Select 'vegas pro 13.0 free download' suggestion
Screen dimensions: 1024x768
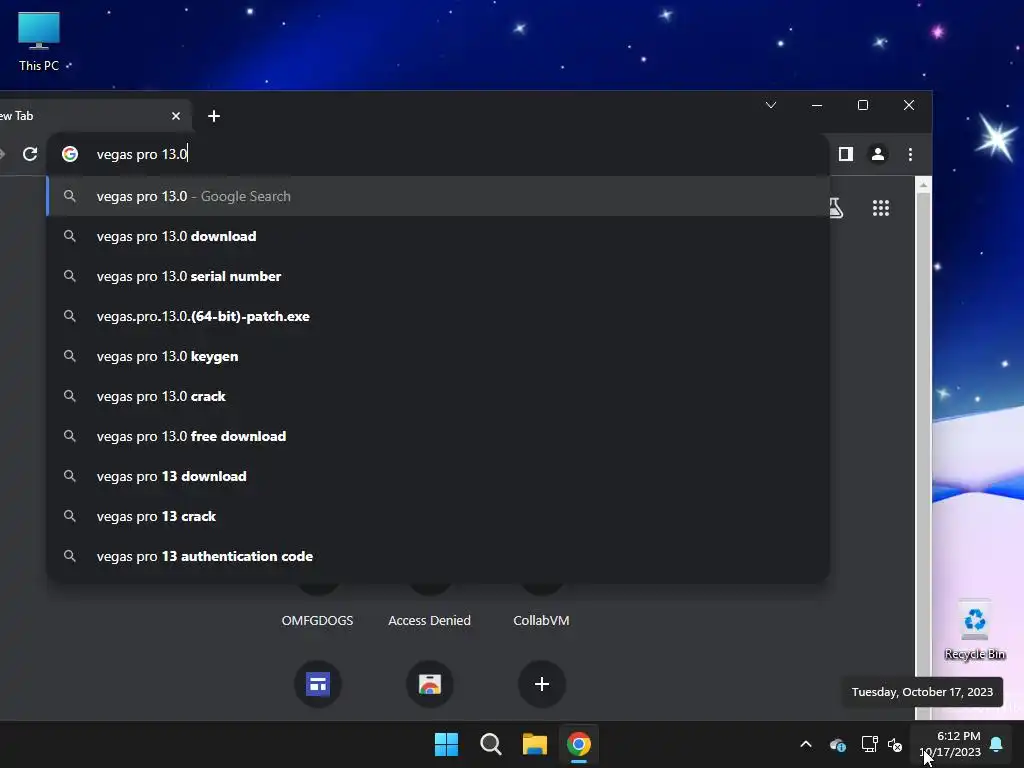coord(438,436)
